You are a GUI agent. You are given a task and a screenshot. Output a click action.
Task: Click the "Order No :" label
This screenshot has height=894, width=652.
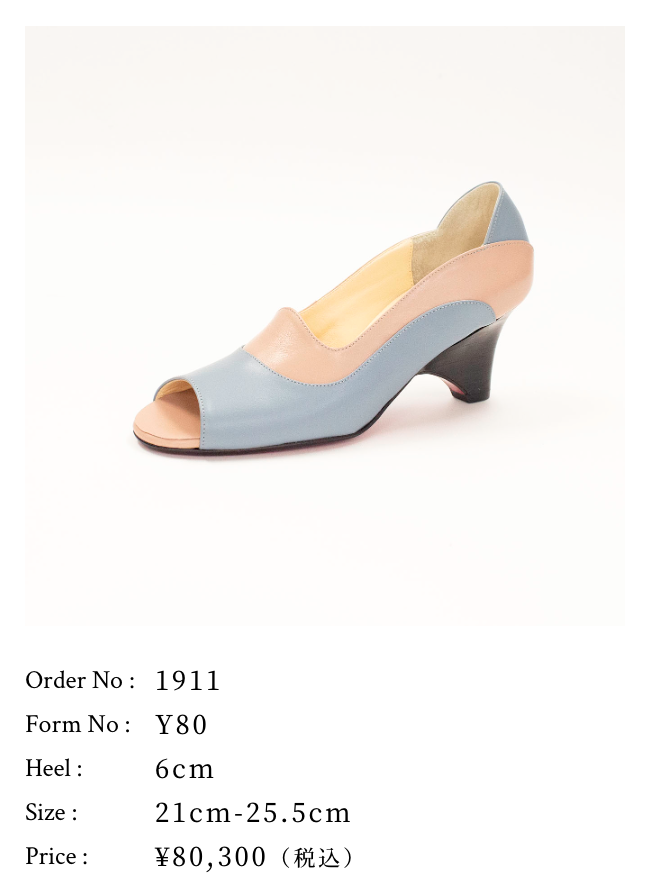pyautogui.click(x=80, y=681)
